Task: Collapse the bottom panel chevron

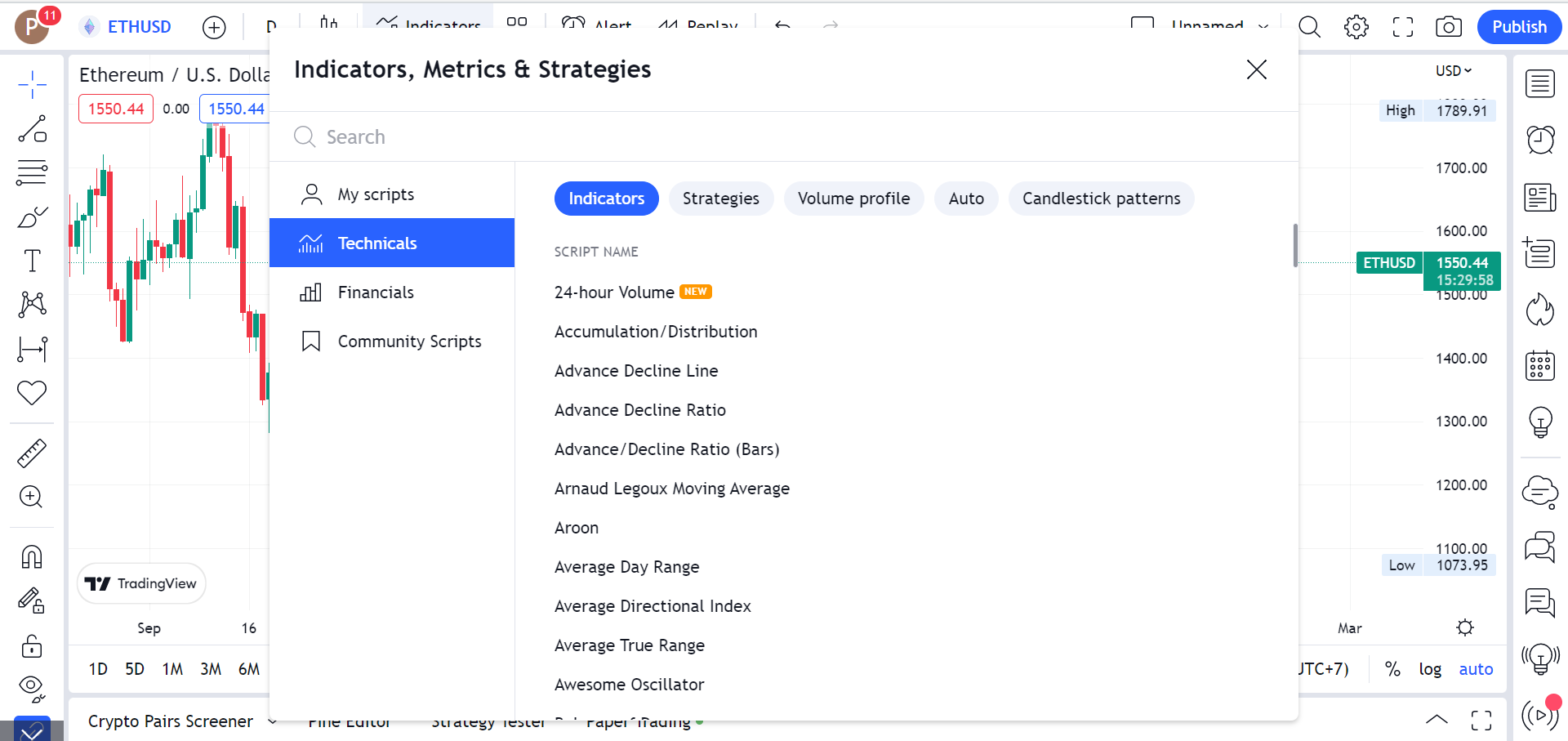Action: [x=1436, y=719]
